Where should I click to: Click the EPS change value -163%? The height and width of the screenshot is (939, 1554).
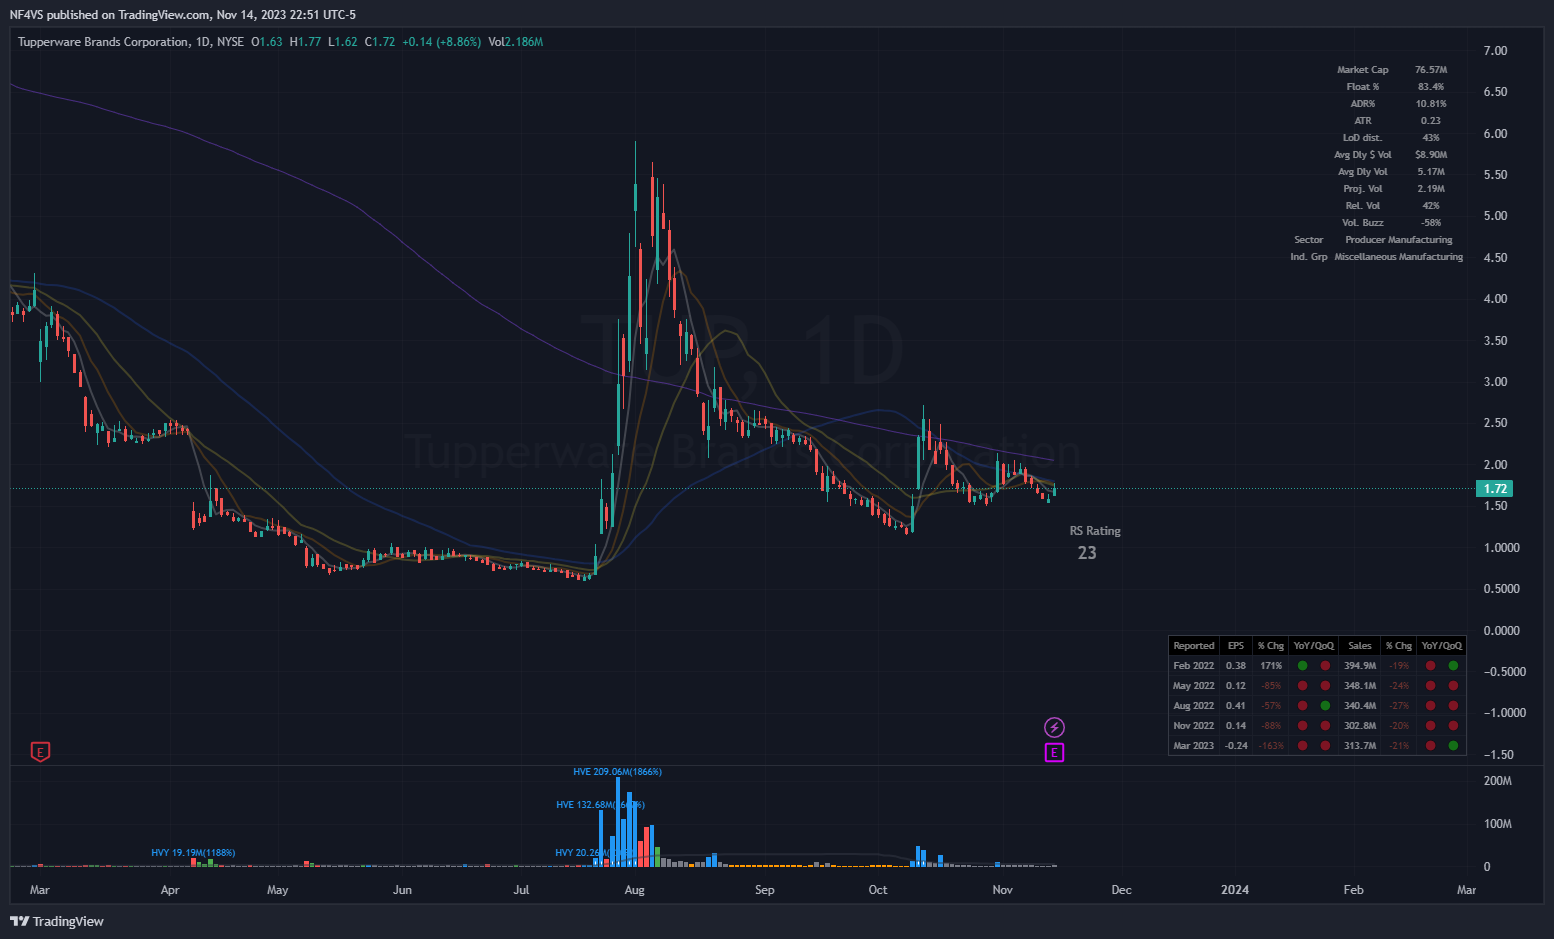pyautogui.click(x=1271, y=746)
